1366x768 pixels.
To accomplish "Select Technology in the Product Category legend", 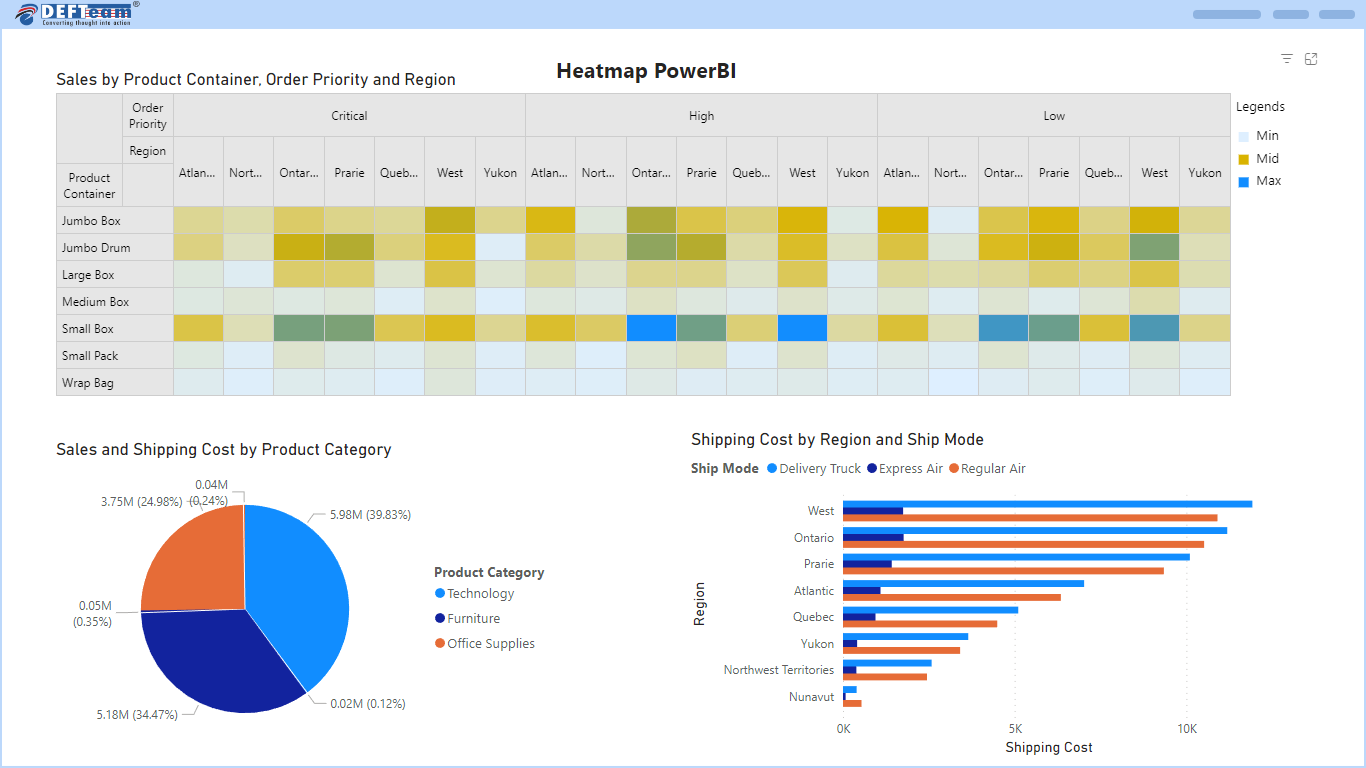I will (474, 594).
